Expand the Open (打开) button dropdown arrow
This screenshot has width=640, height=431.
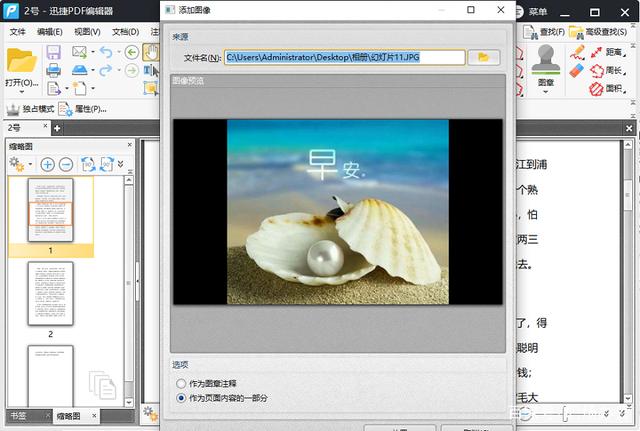(x=22, y=92)
